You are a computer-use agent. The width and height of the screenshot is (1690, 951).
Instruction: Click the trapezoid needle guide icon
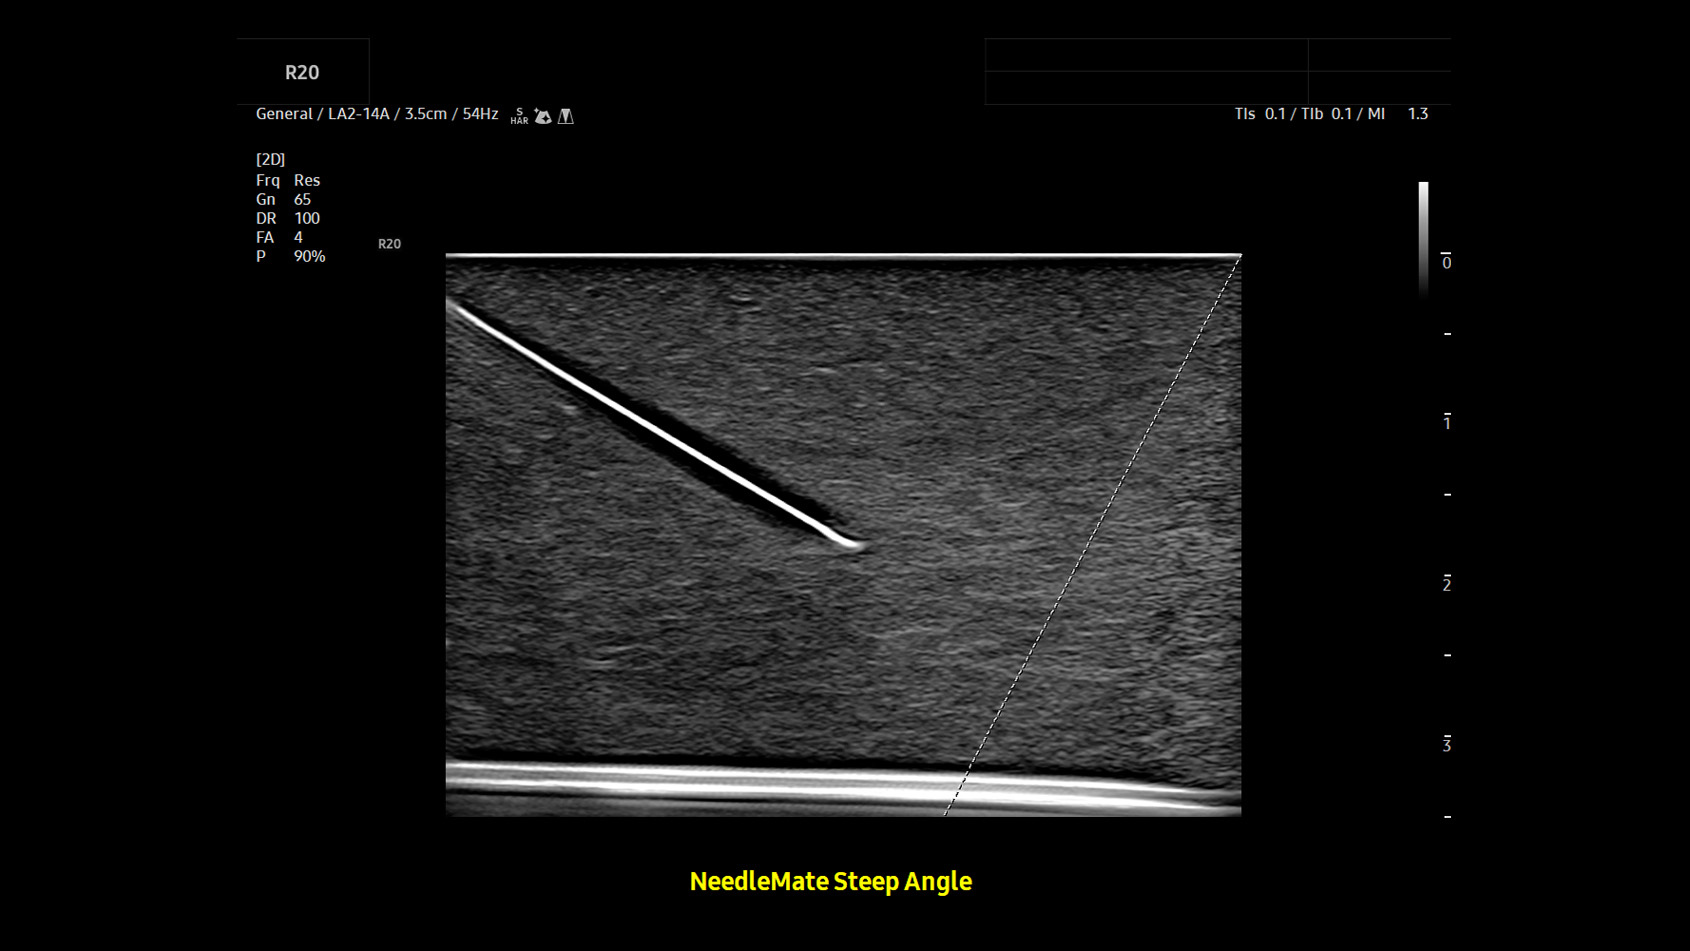(x=566, y=116)
